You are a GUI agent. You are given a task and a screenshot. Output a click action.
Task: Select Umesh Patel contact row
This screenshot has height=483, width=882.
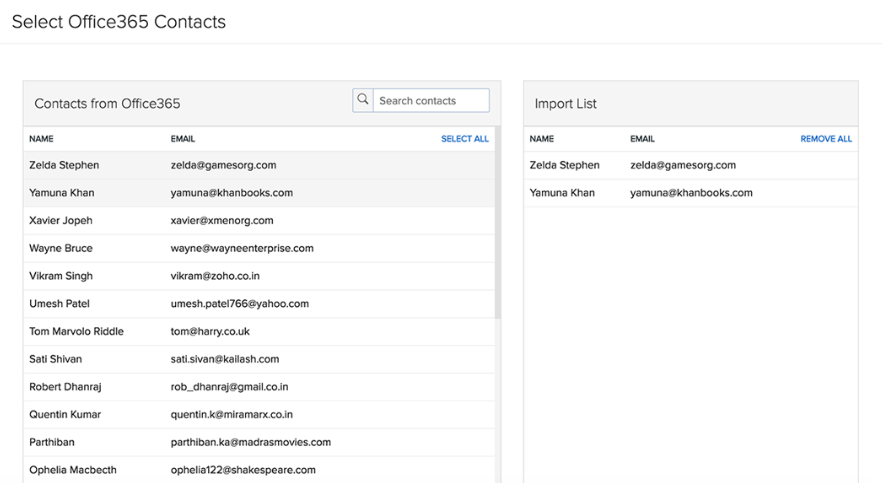tap(258, 304)
